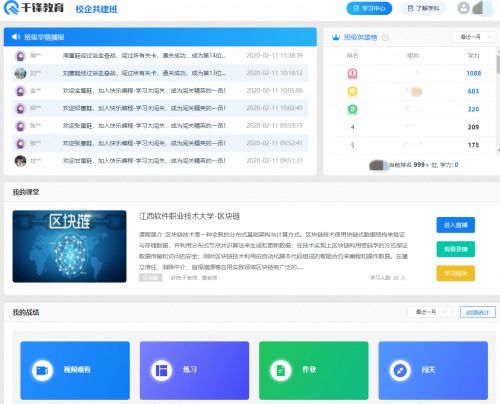This screenshot has width=500, height=404.
Task: Click the 603 score in the ranking
Action: [x=473, y=91]
